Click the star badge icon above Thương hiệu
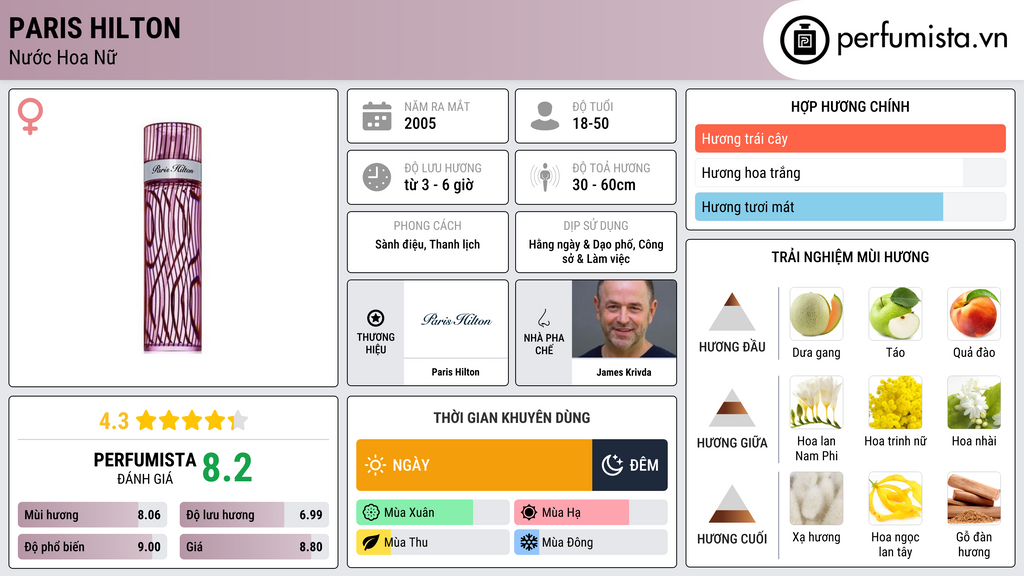This screenshot has width=1024, height=576. tap(376, 318)
